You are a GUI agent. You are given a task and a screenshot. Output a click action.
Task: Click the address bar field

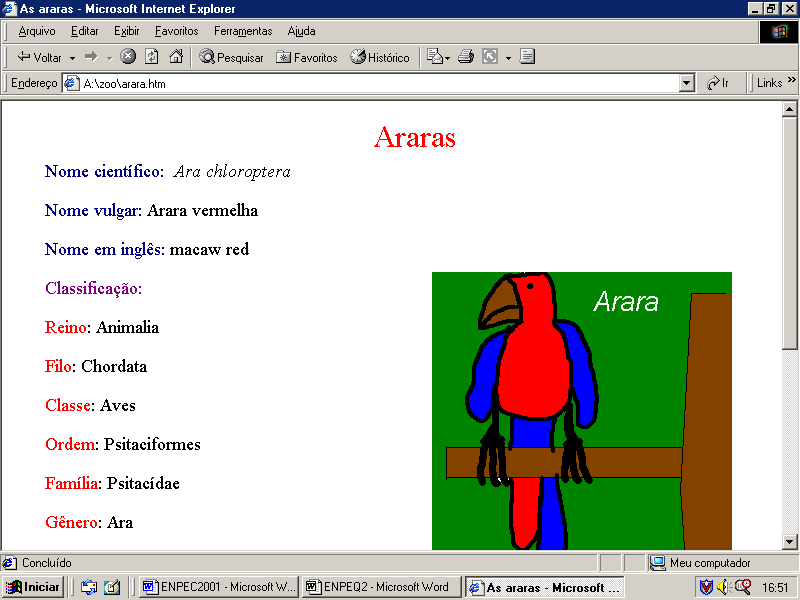(x=379, y=83)
